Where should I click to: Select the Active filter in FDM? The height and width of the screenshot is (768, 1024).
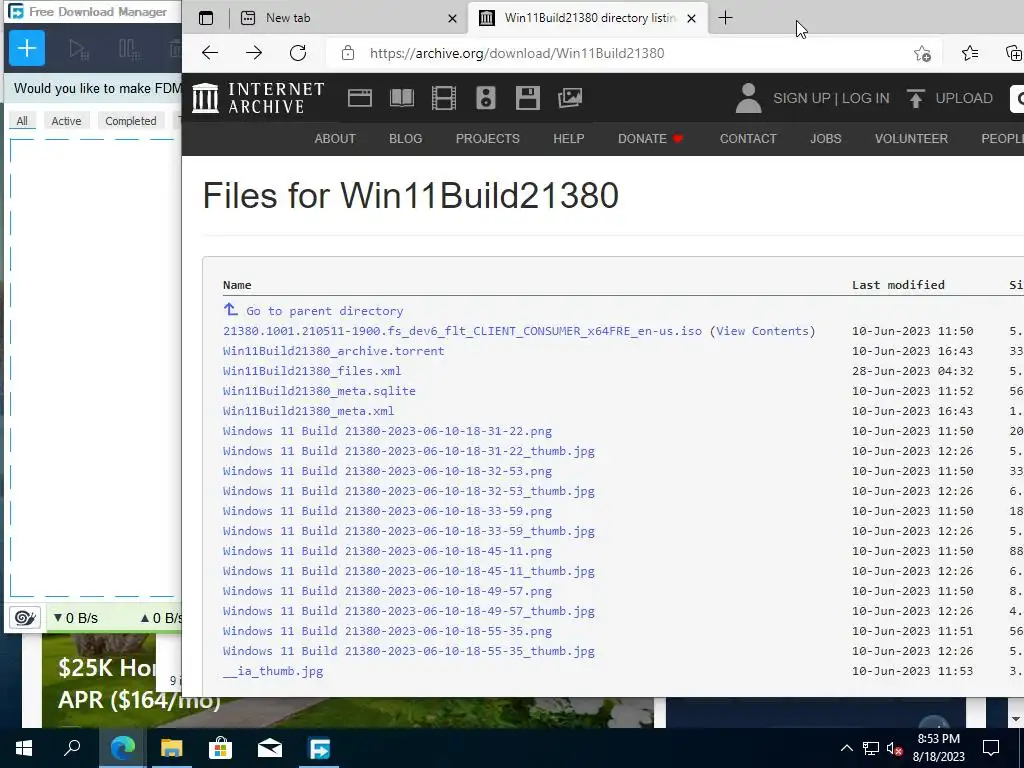[x=67, y=121]
